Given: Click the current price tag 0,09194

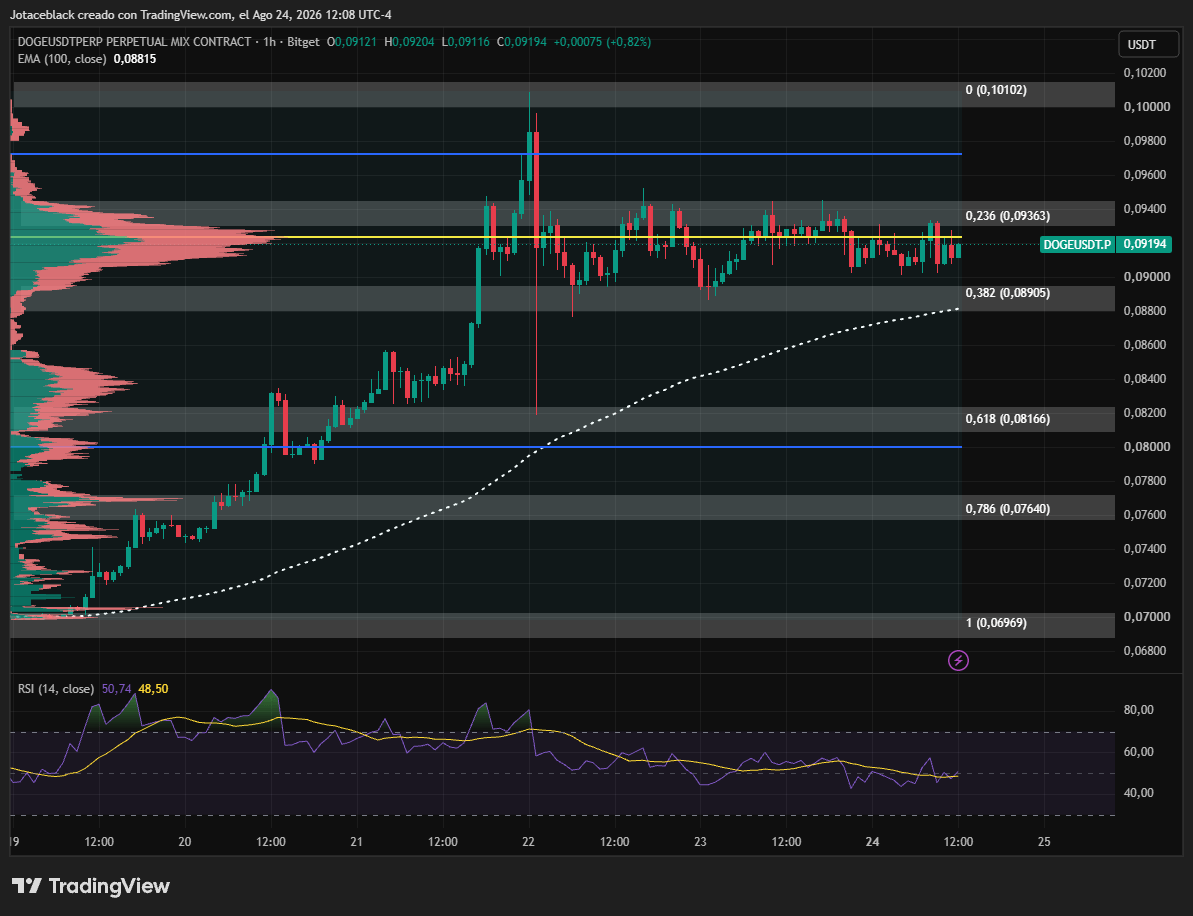Looking at the screenshot, I should click(1145, 244).
